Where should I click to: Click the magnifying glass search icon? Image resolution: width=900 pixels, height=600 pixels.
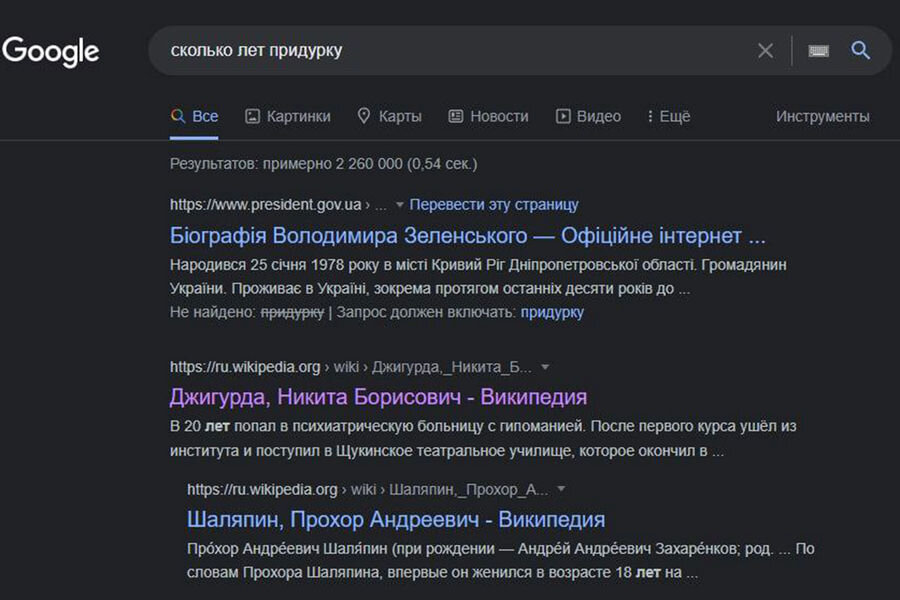tap(860, 51)
